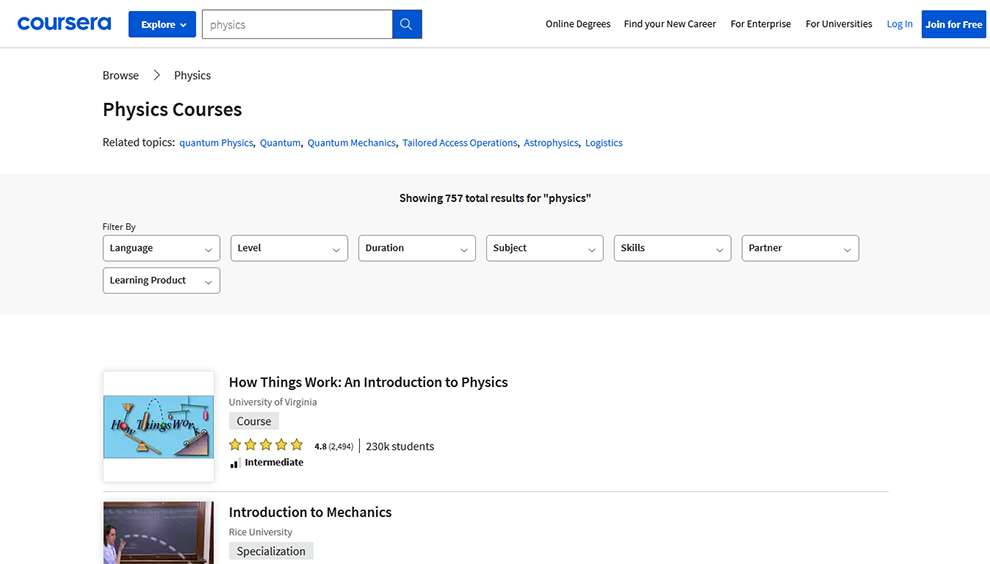Select For Universities in header
The height and width of the screenshot is (564, 990).
tap(838, 24)
